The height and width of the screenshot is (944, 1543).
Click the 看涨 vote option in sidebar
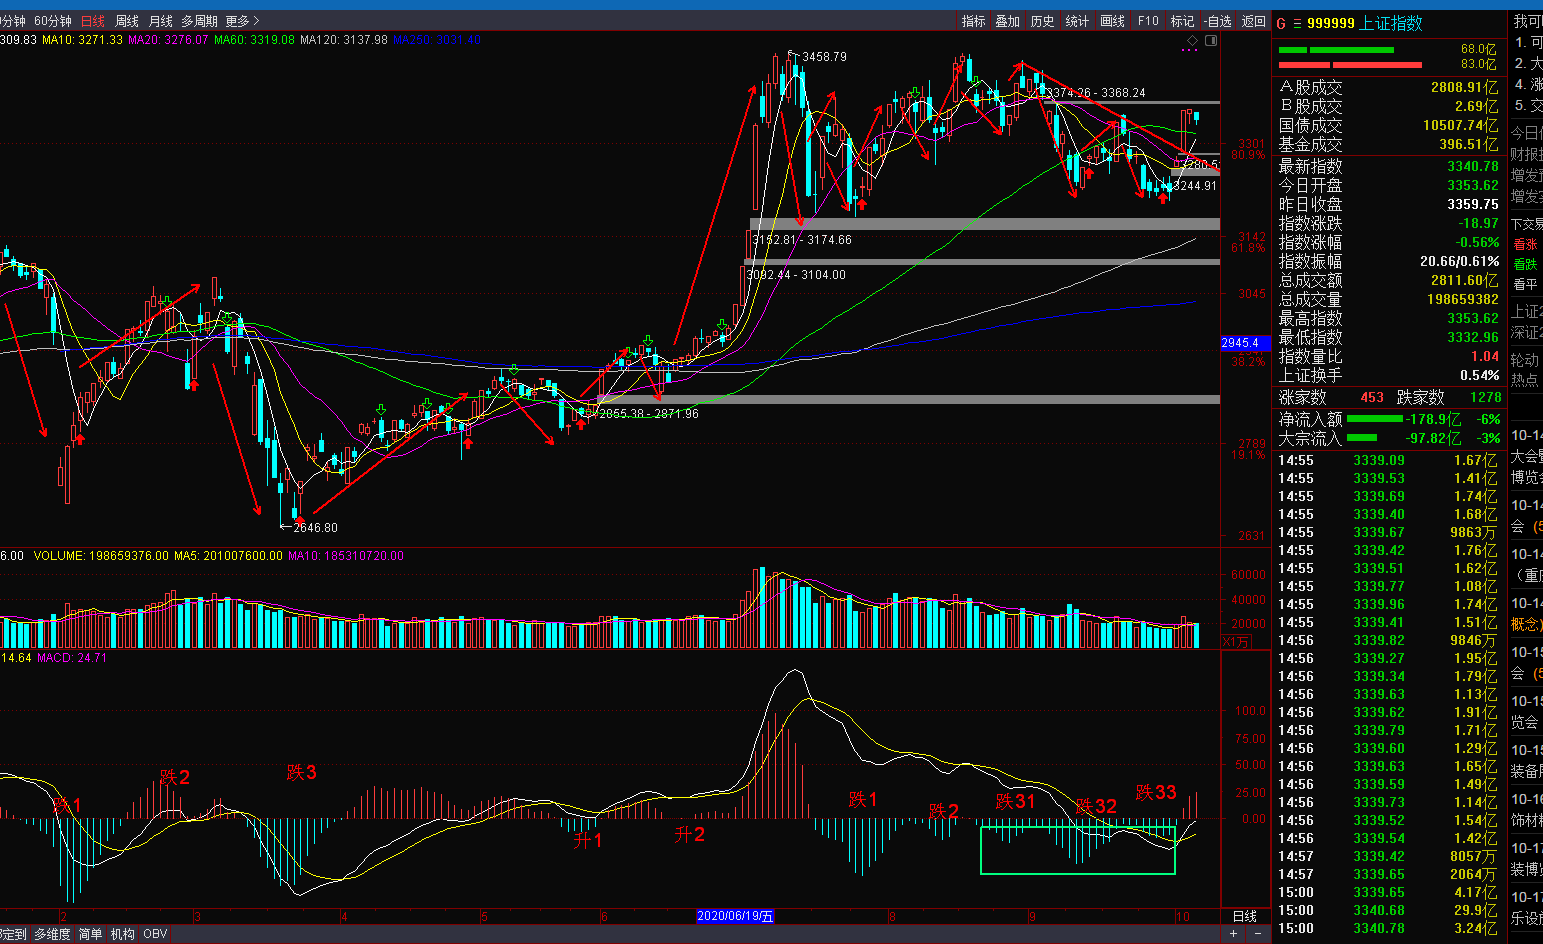coord(1525,244)
